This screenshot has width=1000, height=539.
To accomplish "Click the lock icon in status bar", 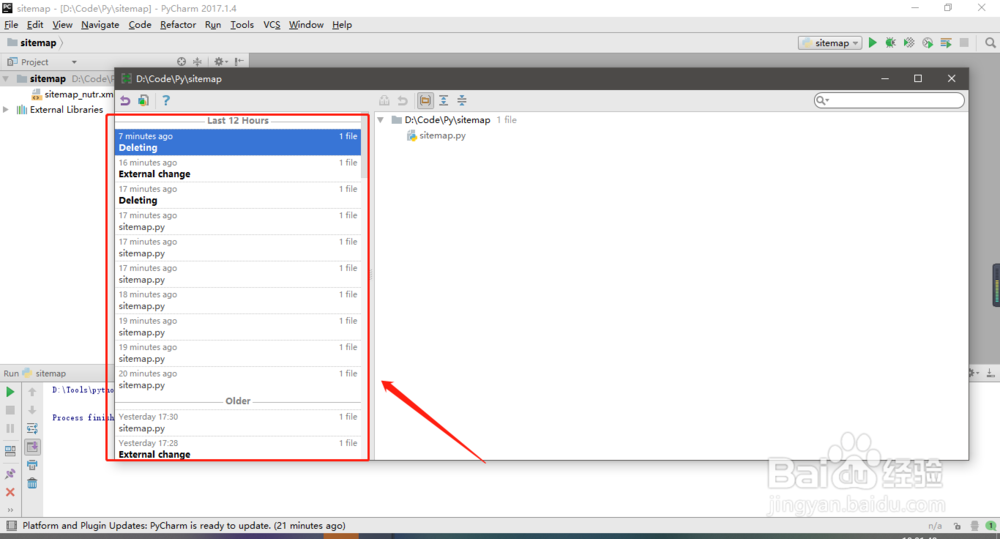I will 957,526.
